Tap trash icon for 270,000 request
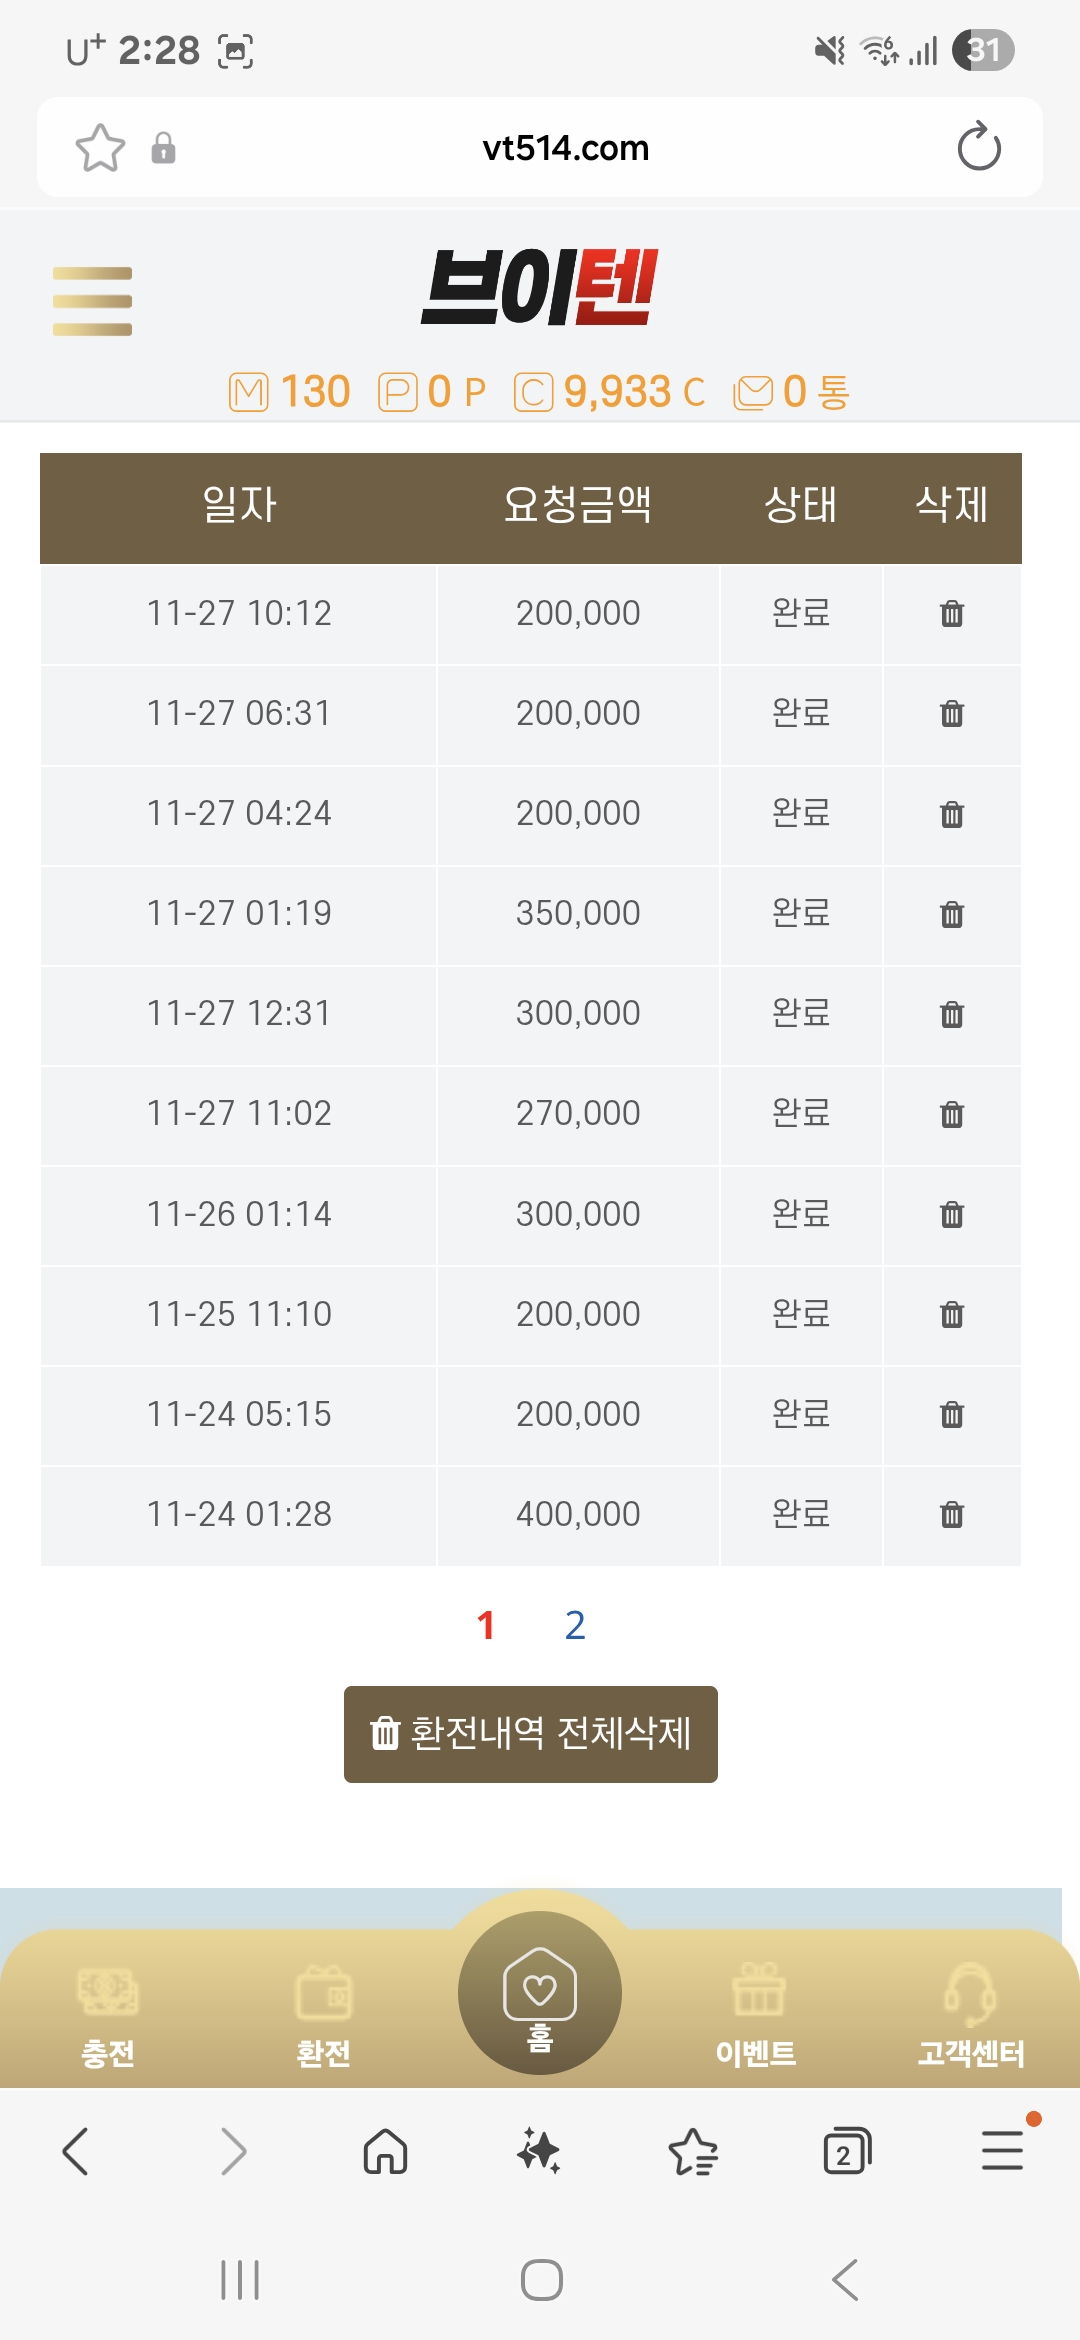The image size is (1080, 2340). click(951, 1114)
